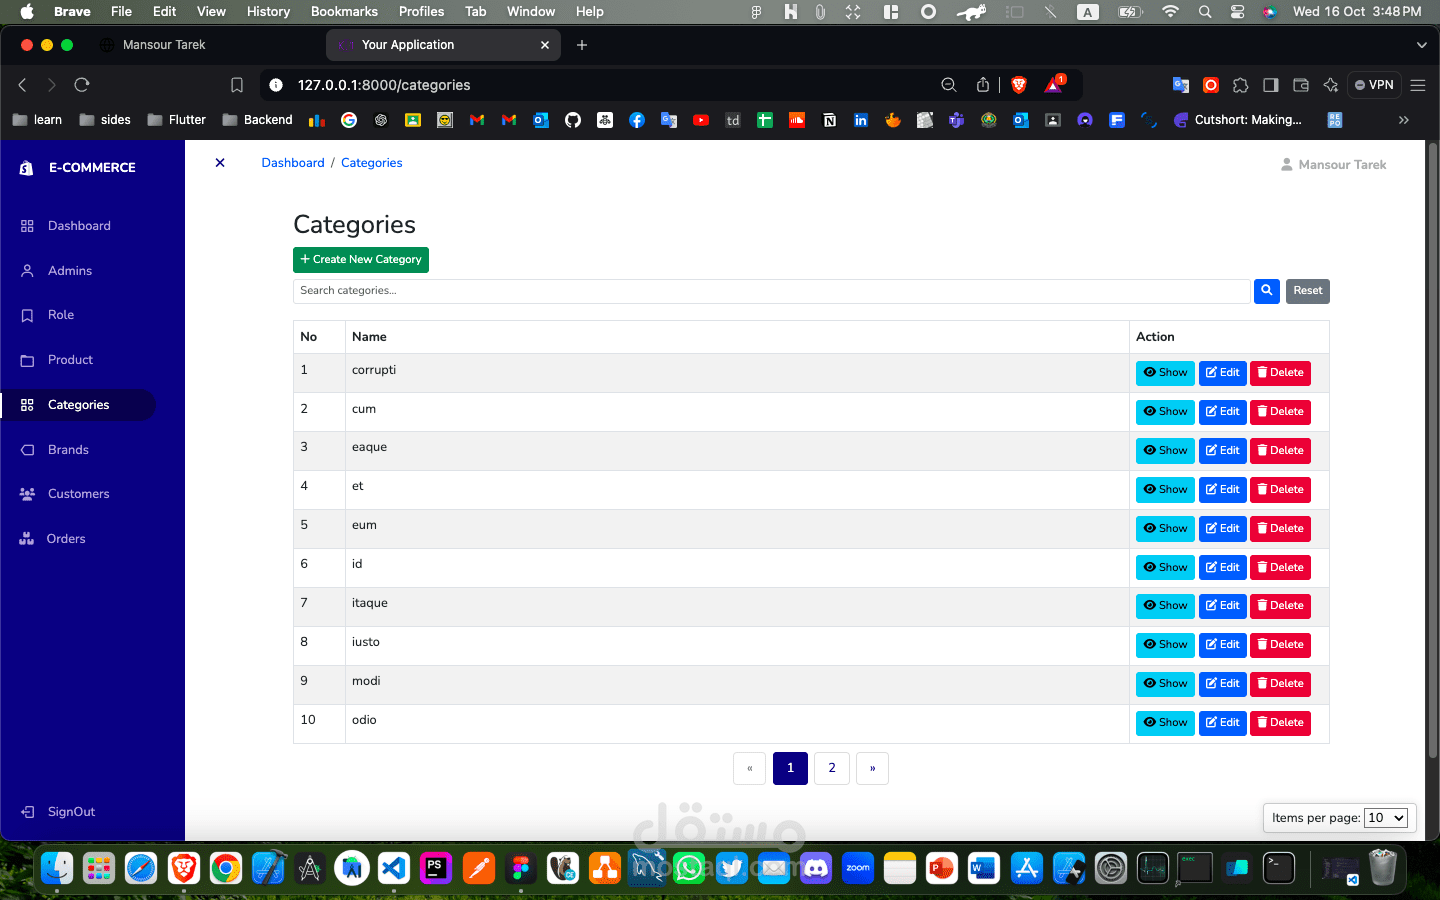The width and height of the screenshot is (1440, 900).
Task: Open Brave Wallet icon
Action: pyautogui.click(x=1301, y=85)
